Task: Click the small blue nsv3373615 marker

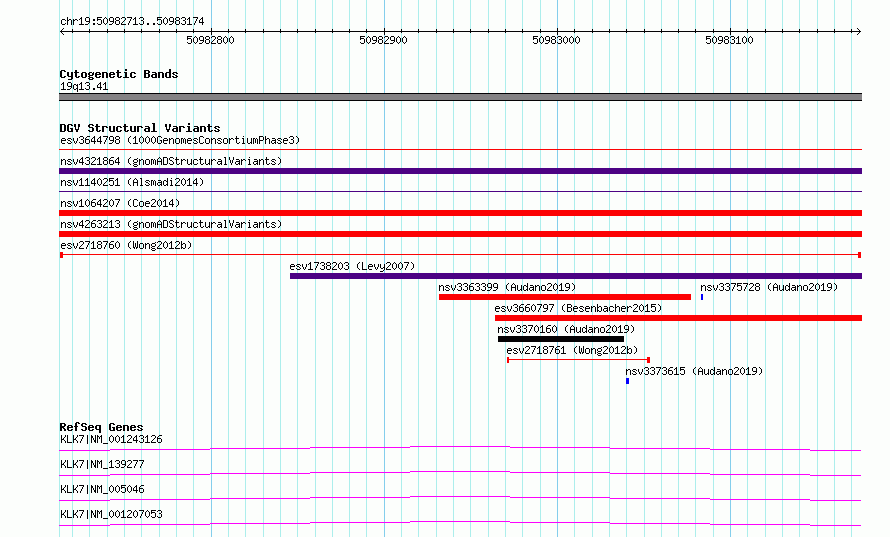Action: [x=627, y=381]
